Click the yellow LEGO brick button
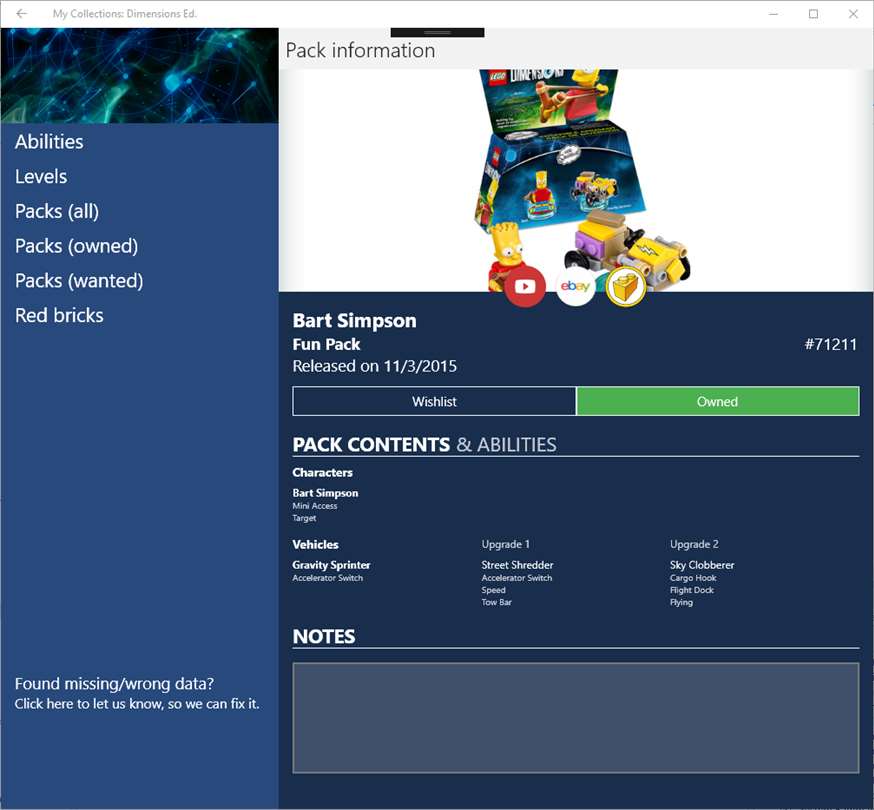This screenshot has height=810, width=874. pos(625,286)
